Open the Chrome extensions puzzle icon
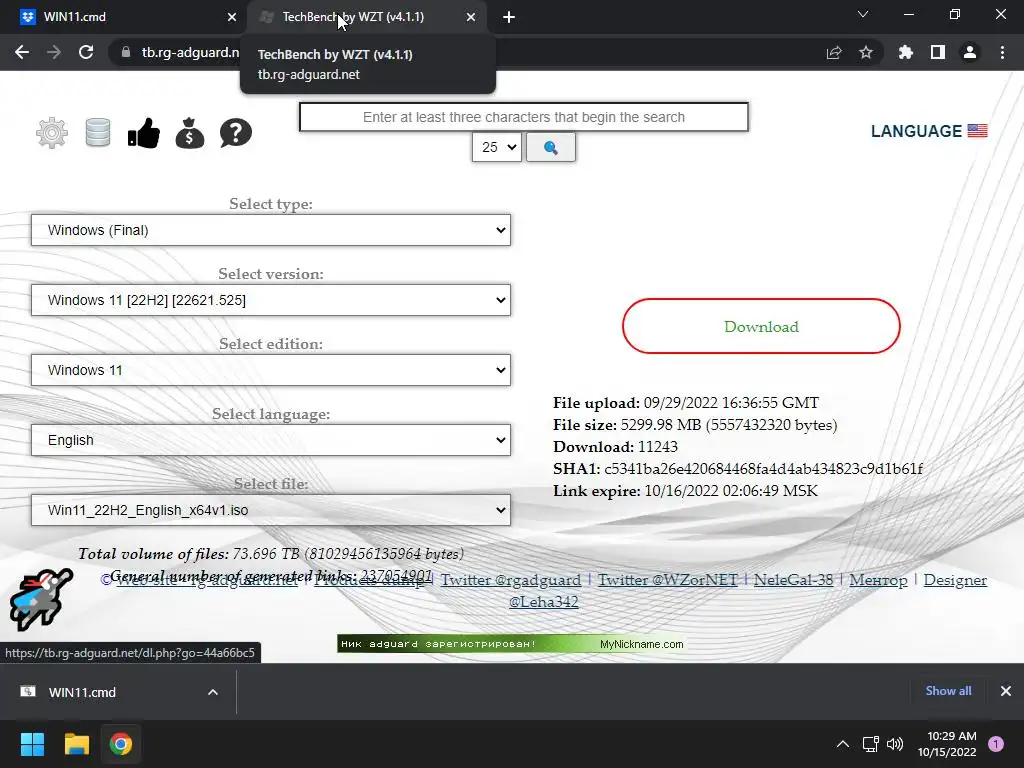This screenshot has height=768, width=1024. click(906, 52)
